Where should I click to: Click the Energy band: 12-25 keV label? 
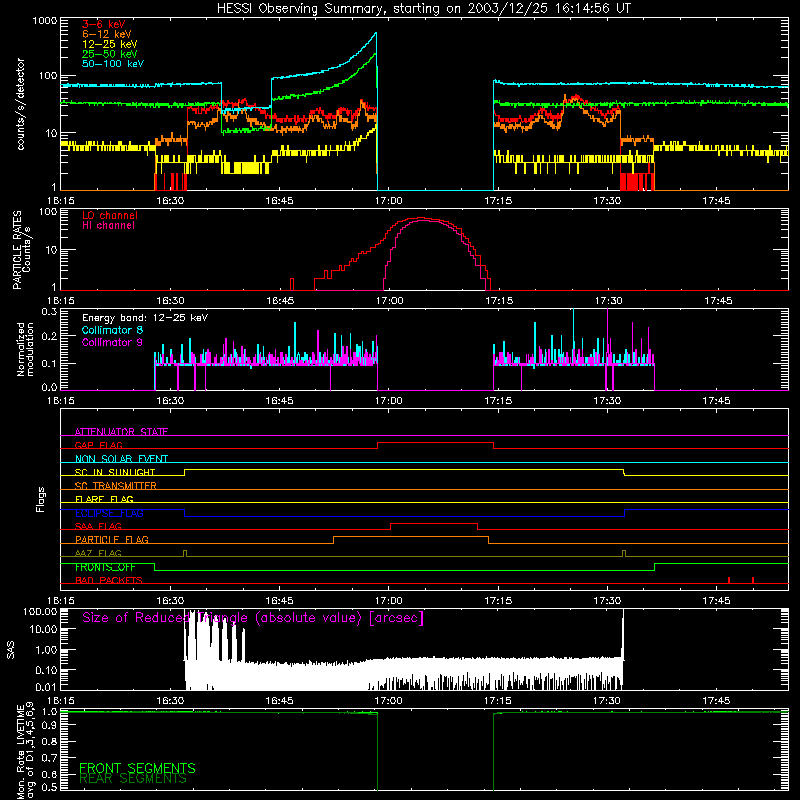(145, 318)
